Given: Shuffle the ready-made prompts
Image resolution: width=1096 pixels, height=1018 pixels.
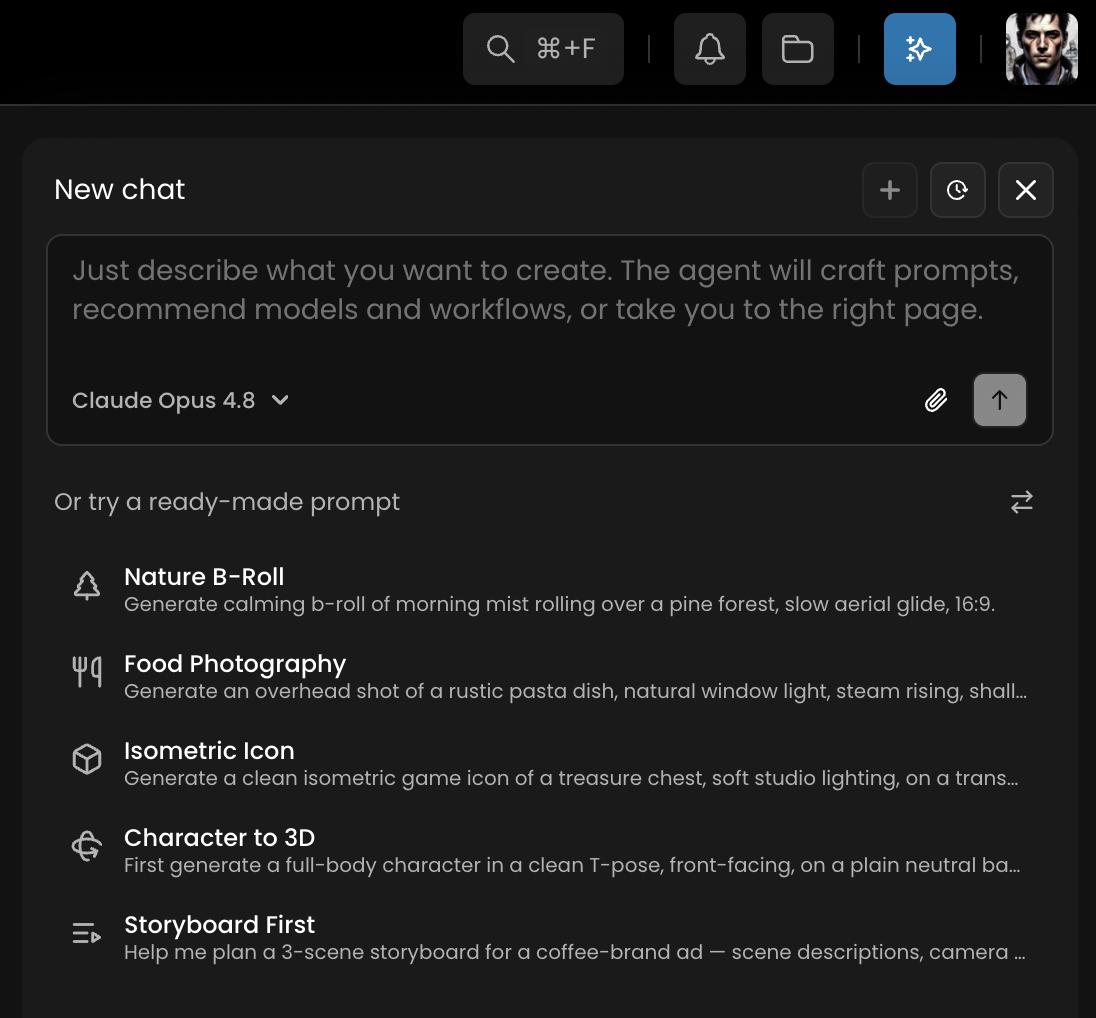Looking at the screenshot, I should coord(1021,502).
